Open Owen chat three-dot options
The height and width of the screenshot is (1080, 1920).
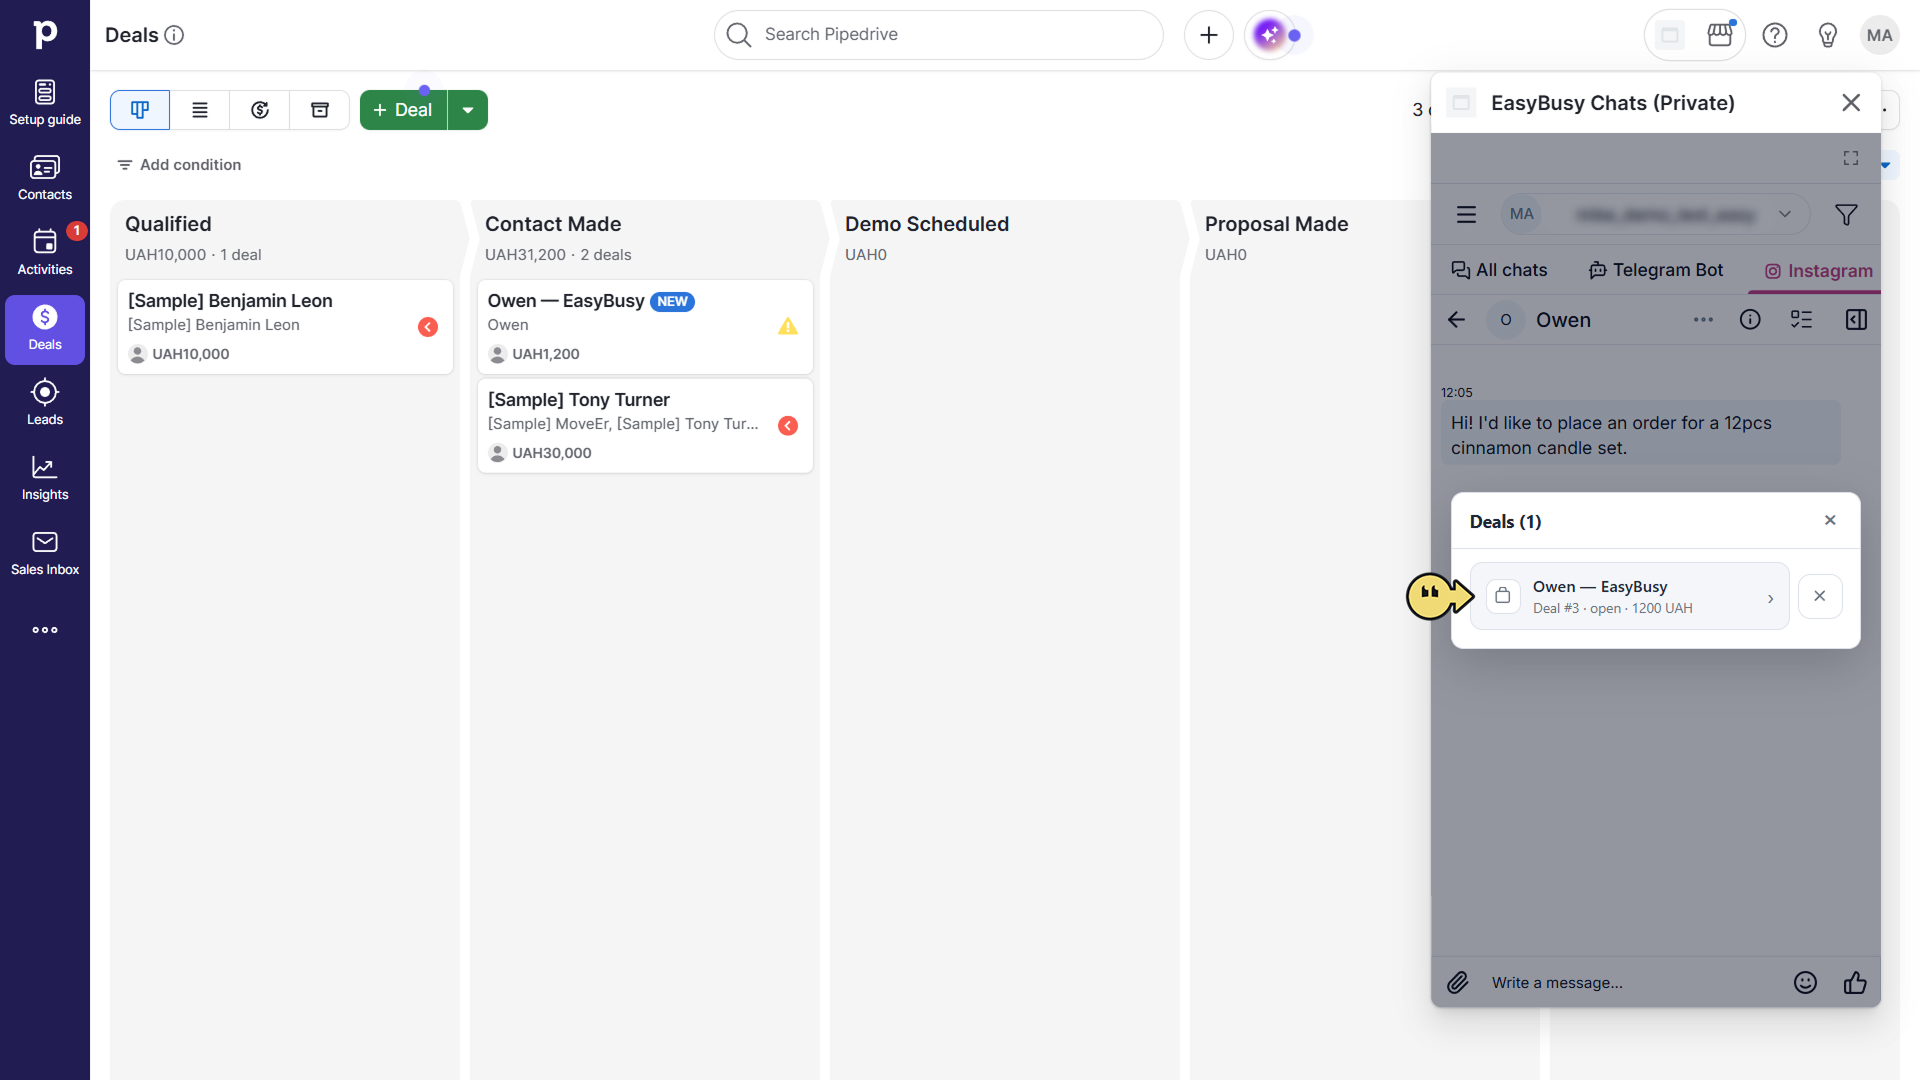[x=1703, y=320]
